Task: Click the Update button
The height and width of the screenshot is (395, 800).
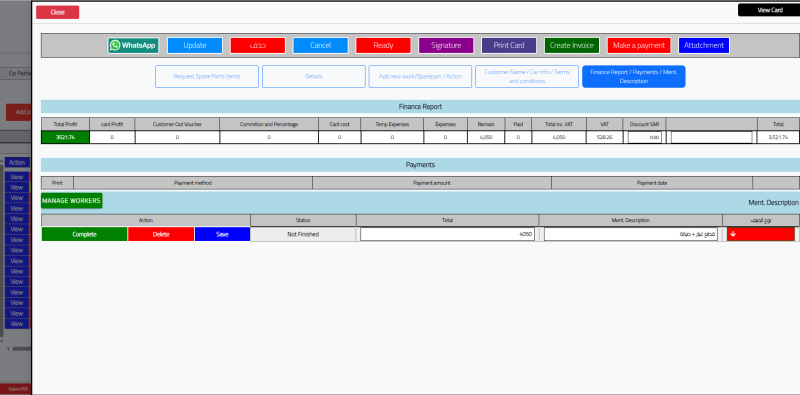Action: click(x=195, y=45)
